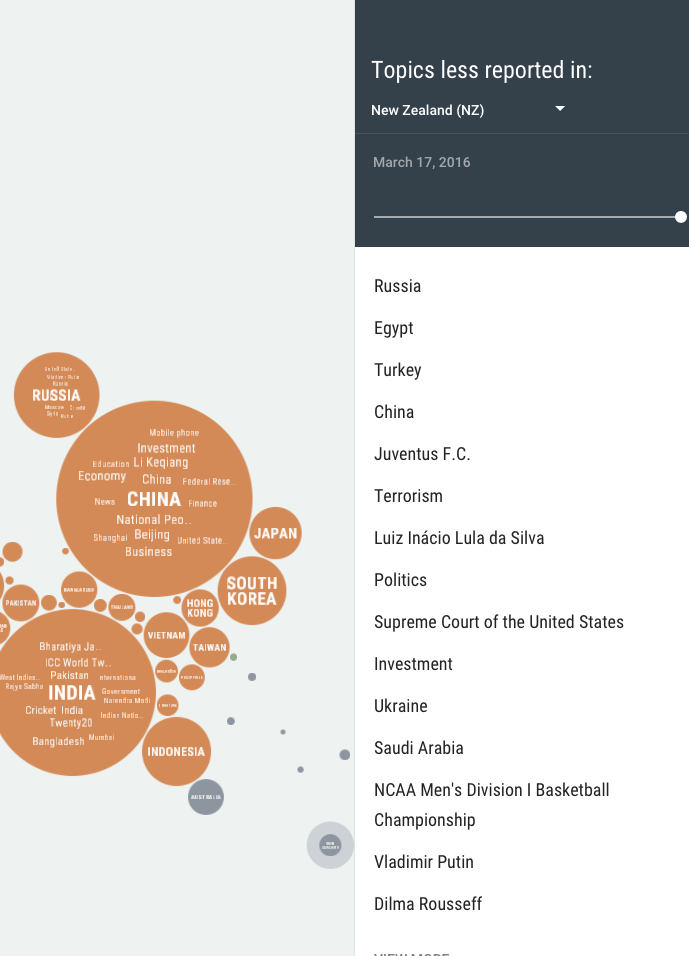Click Mumbai inside India bubble
Screen dimensions: 689x956
[101, 738]
